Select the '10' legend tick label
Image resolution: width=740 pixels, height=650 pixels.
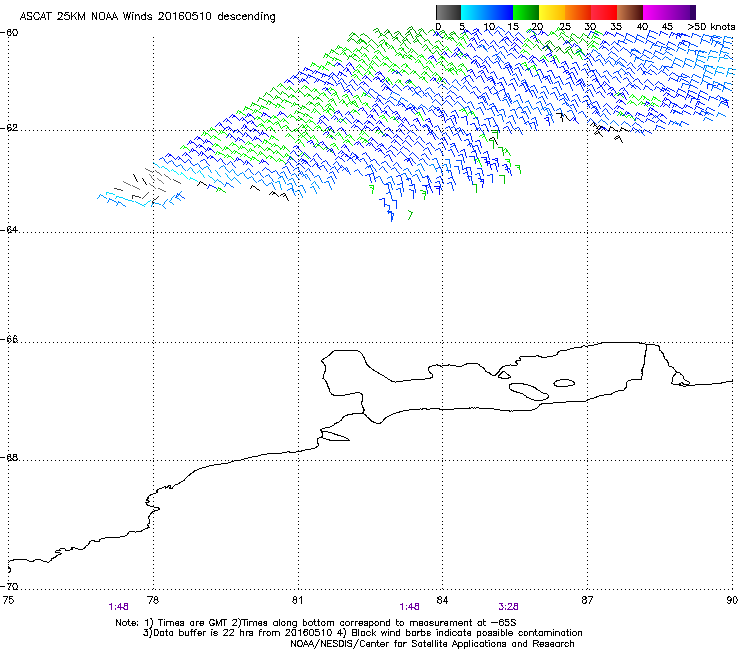click(489, 27)
